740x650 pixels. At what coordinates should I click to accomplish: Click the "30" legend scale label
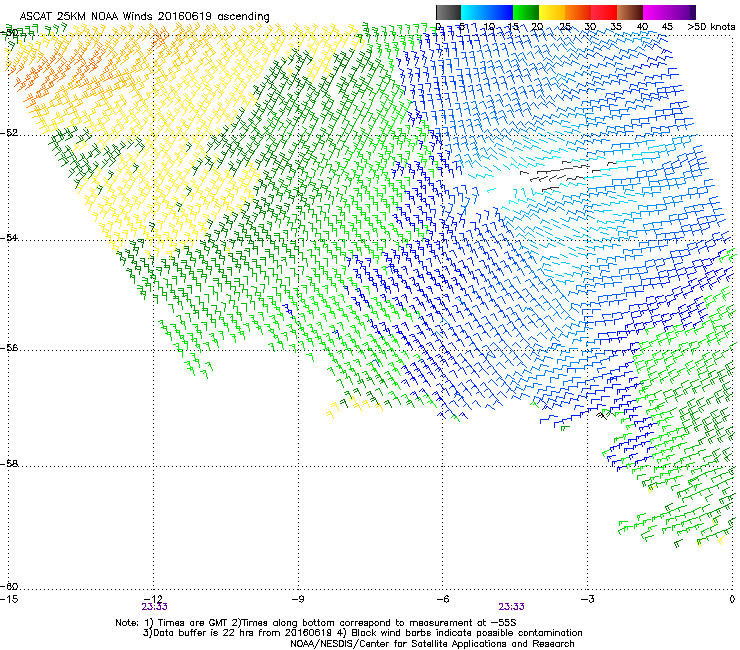pyautogui.click(x=590, y=27)
